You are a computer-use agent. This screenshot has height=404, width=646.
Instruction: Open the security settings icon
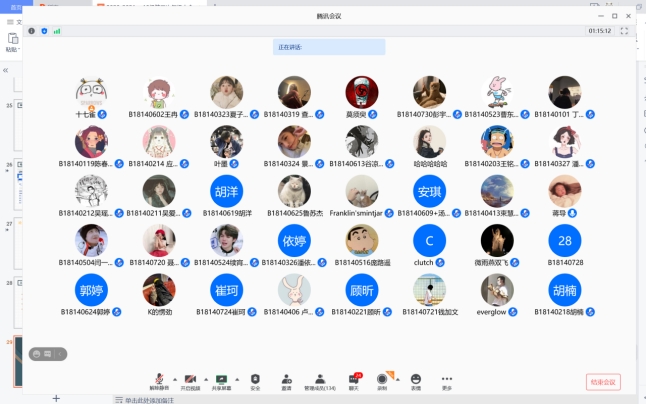click(x=255, y=379)
